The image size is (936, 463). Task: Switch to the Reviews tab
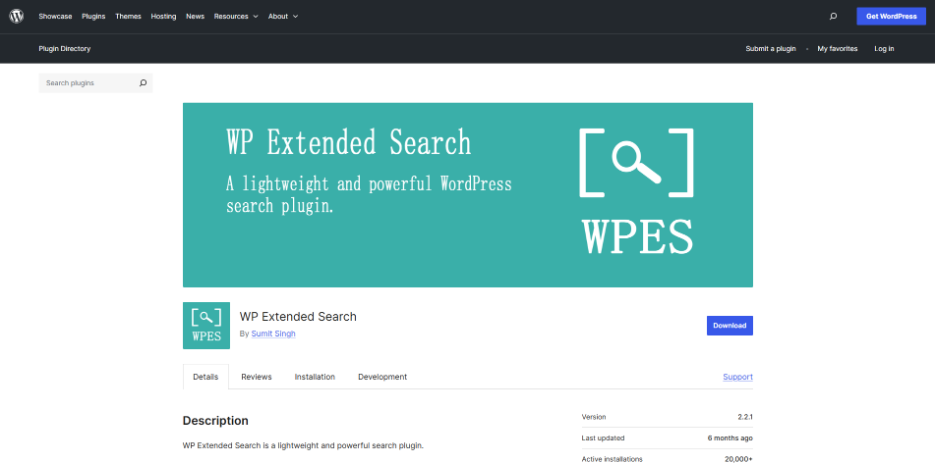point(256,377)
